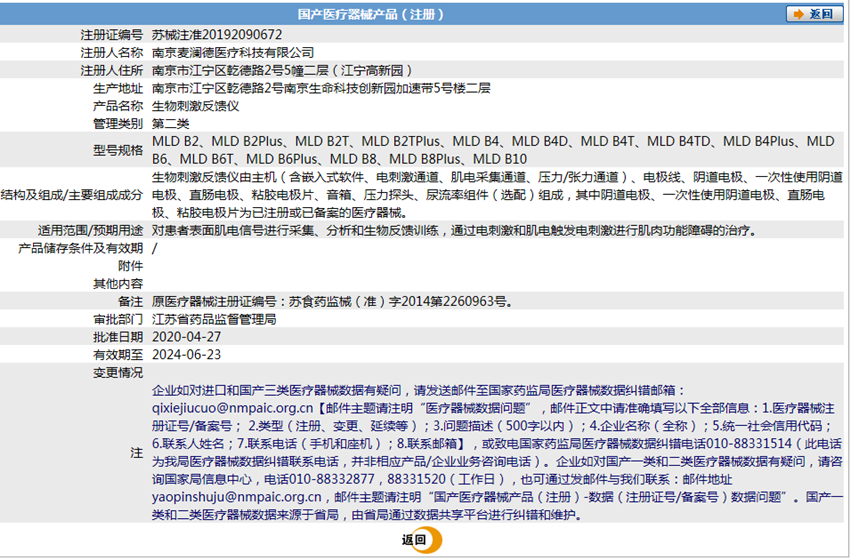
Task: Click the 管理类别 label
Action: 118,124
